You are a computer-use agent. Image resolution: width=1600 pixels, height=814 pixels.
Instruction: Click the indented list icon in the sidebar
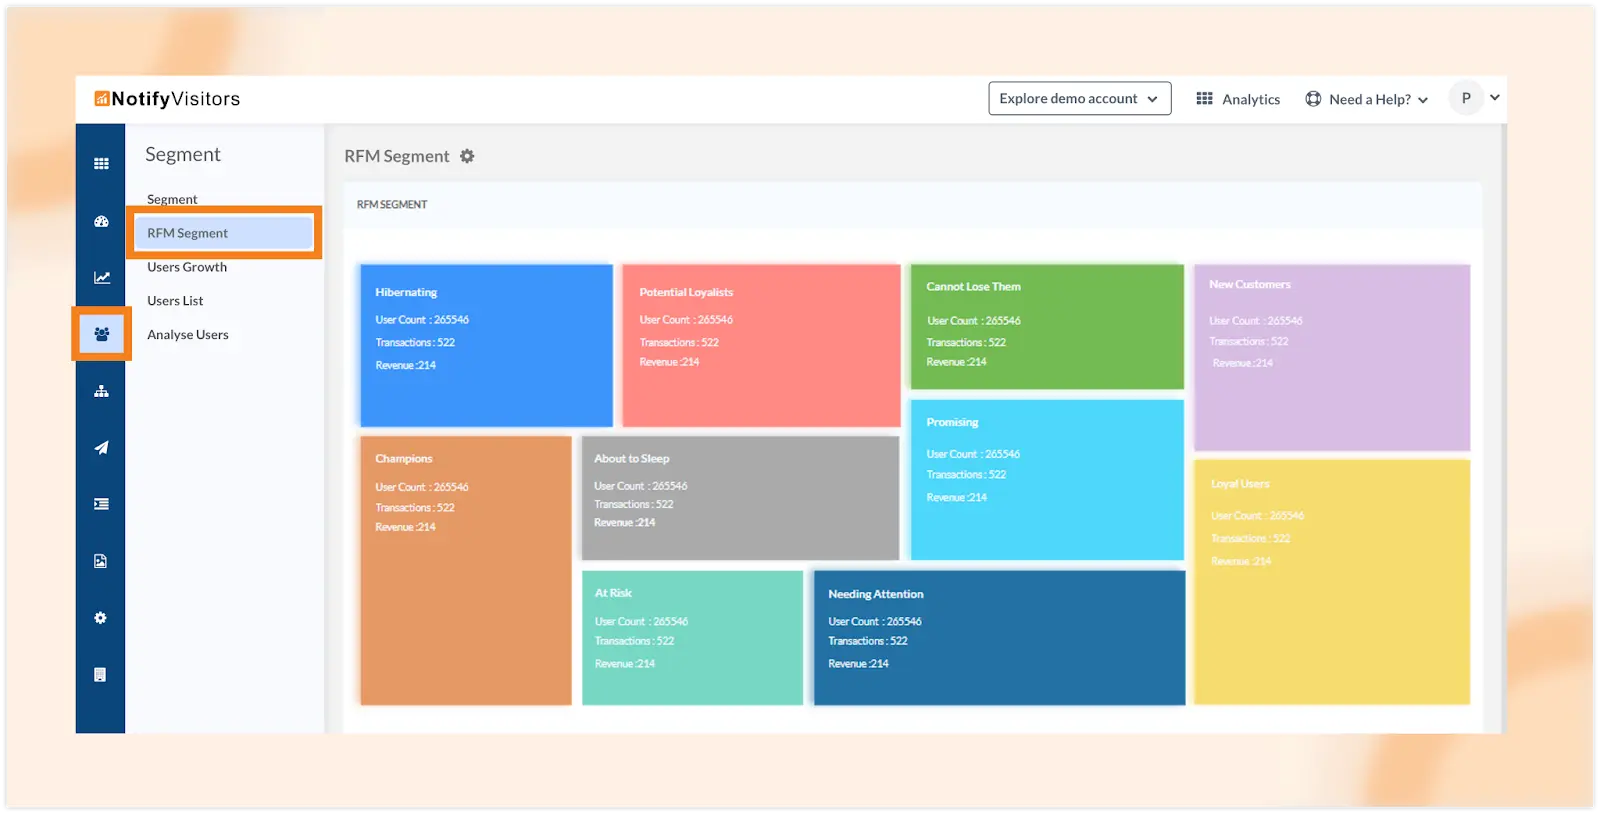click(101, 504)
